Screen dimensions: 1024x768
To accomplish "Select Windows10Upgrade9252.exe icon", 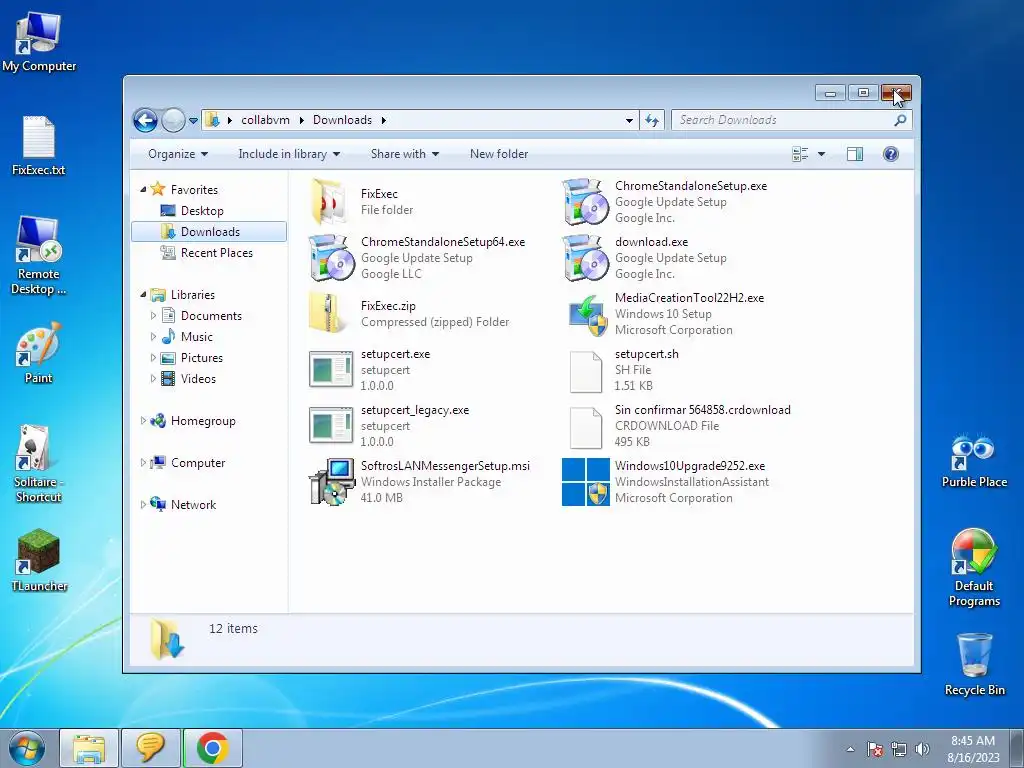I will pyautogui.click(x=586, y=482).
